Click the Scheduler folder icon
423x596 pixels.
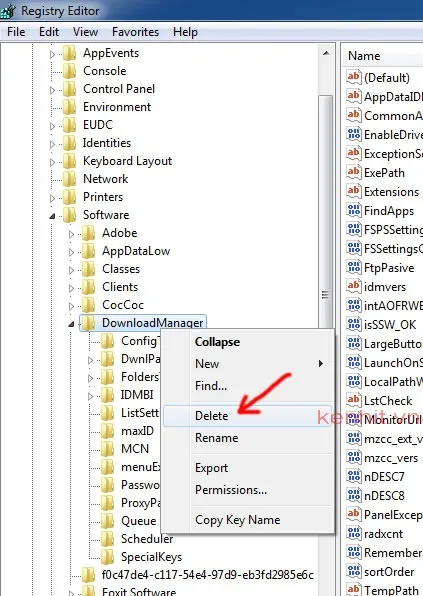[108, 539]
